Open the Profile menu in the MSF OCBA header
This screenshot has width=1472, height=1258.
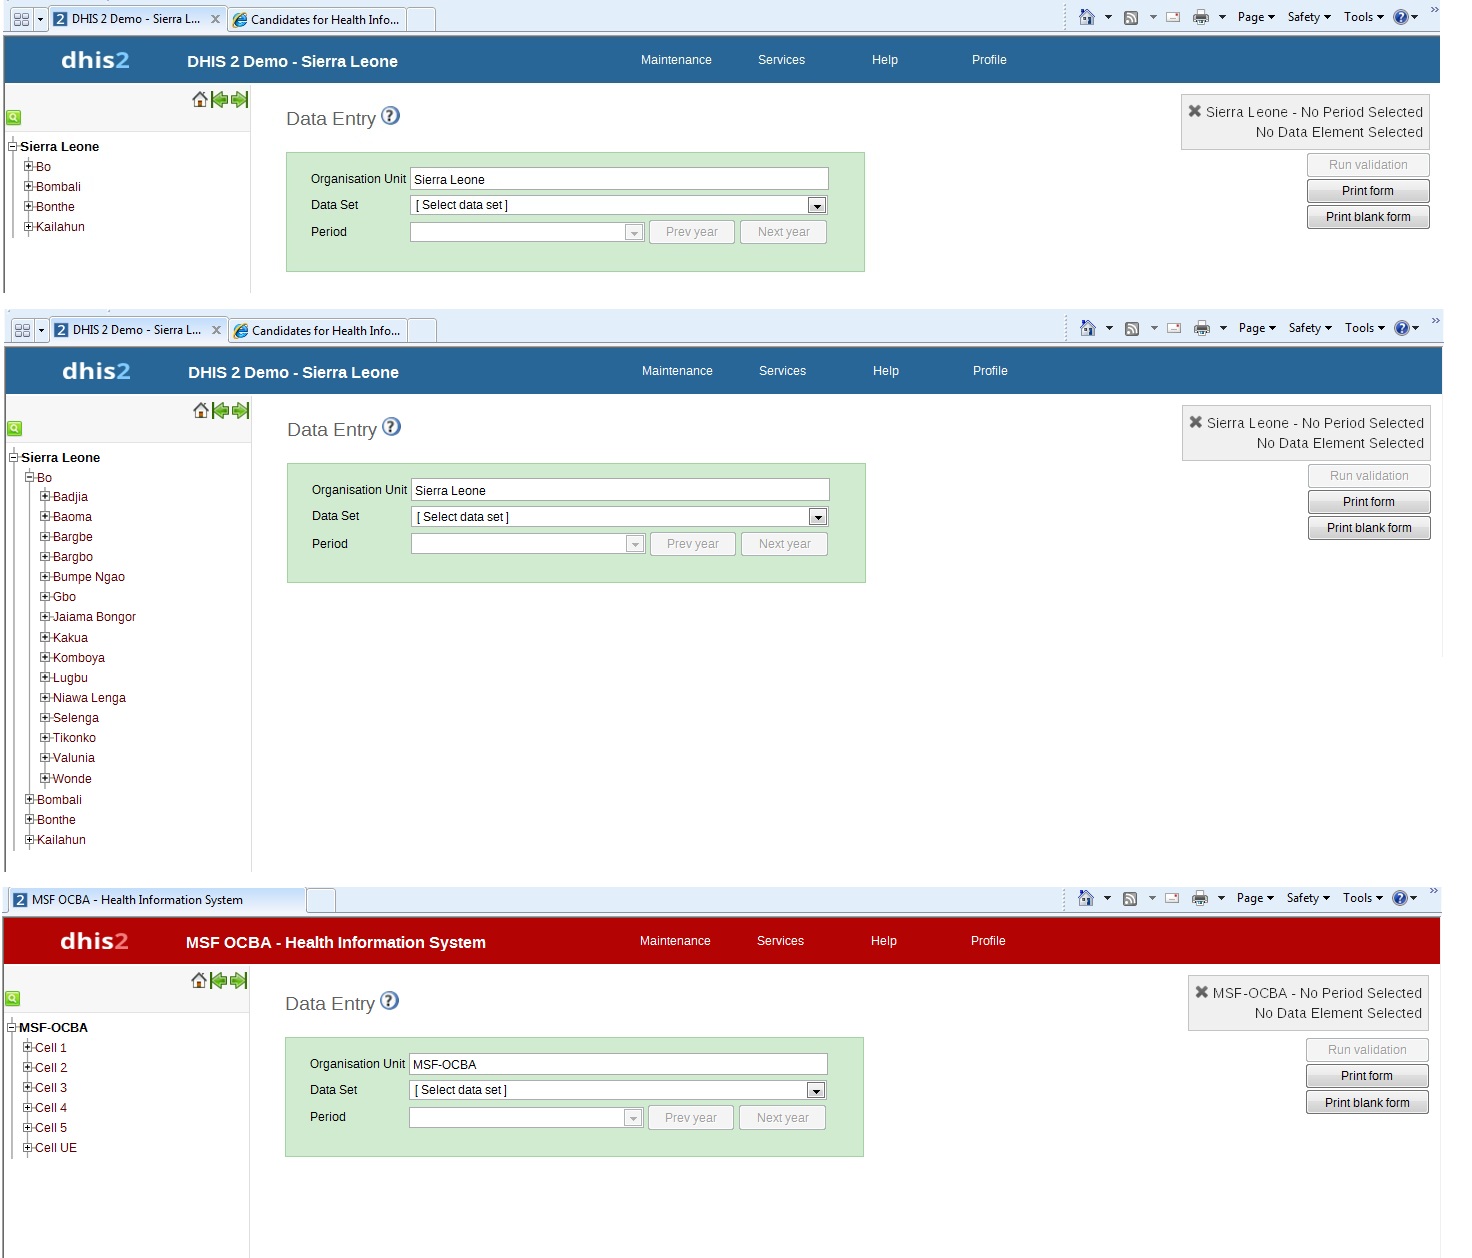click(988, 941)
